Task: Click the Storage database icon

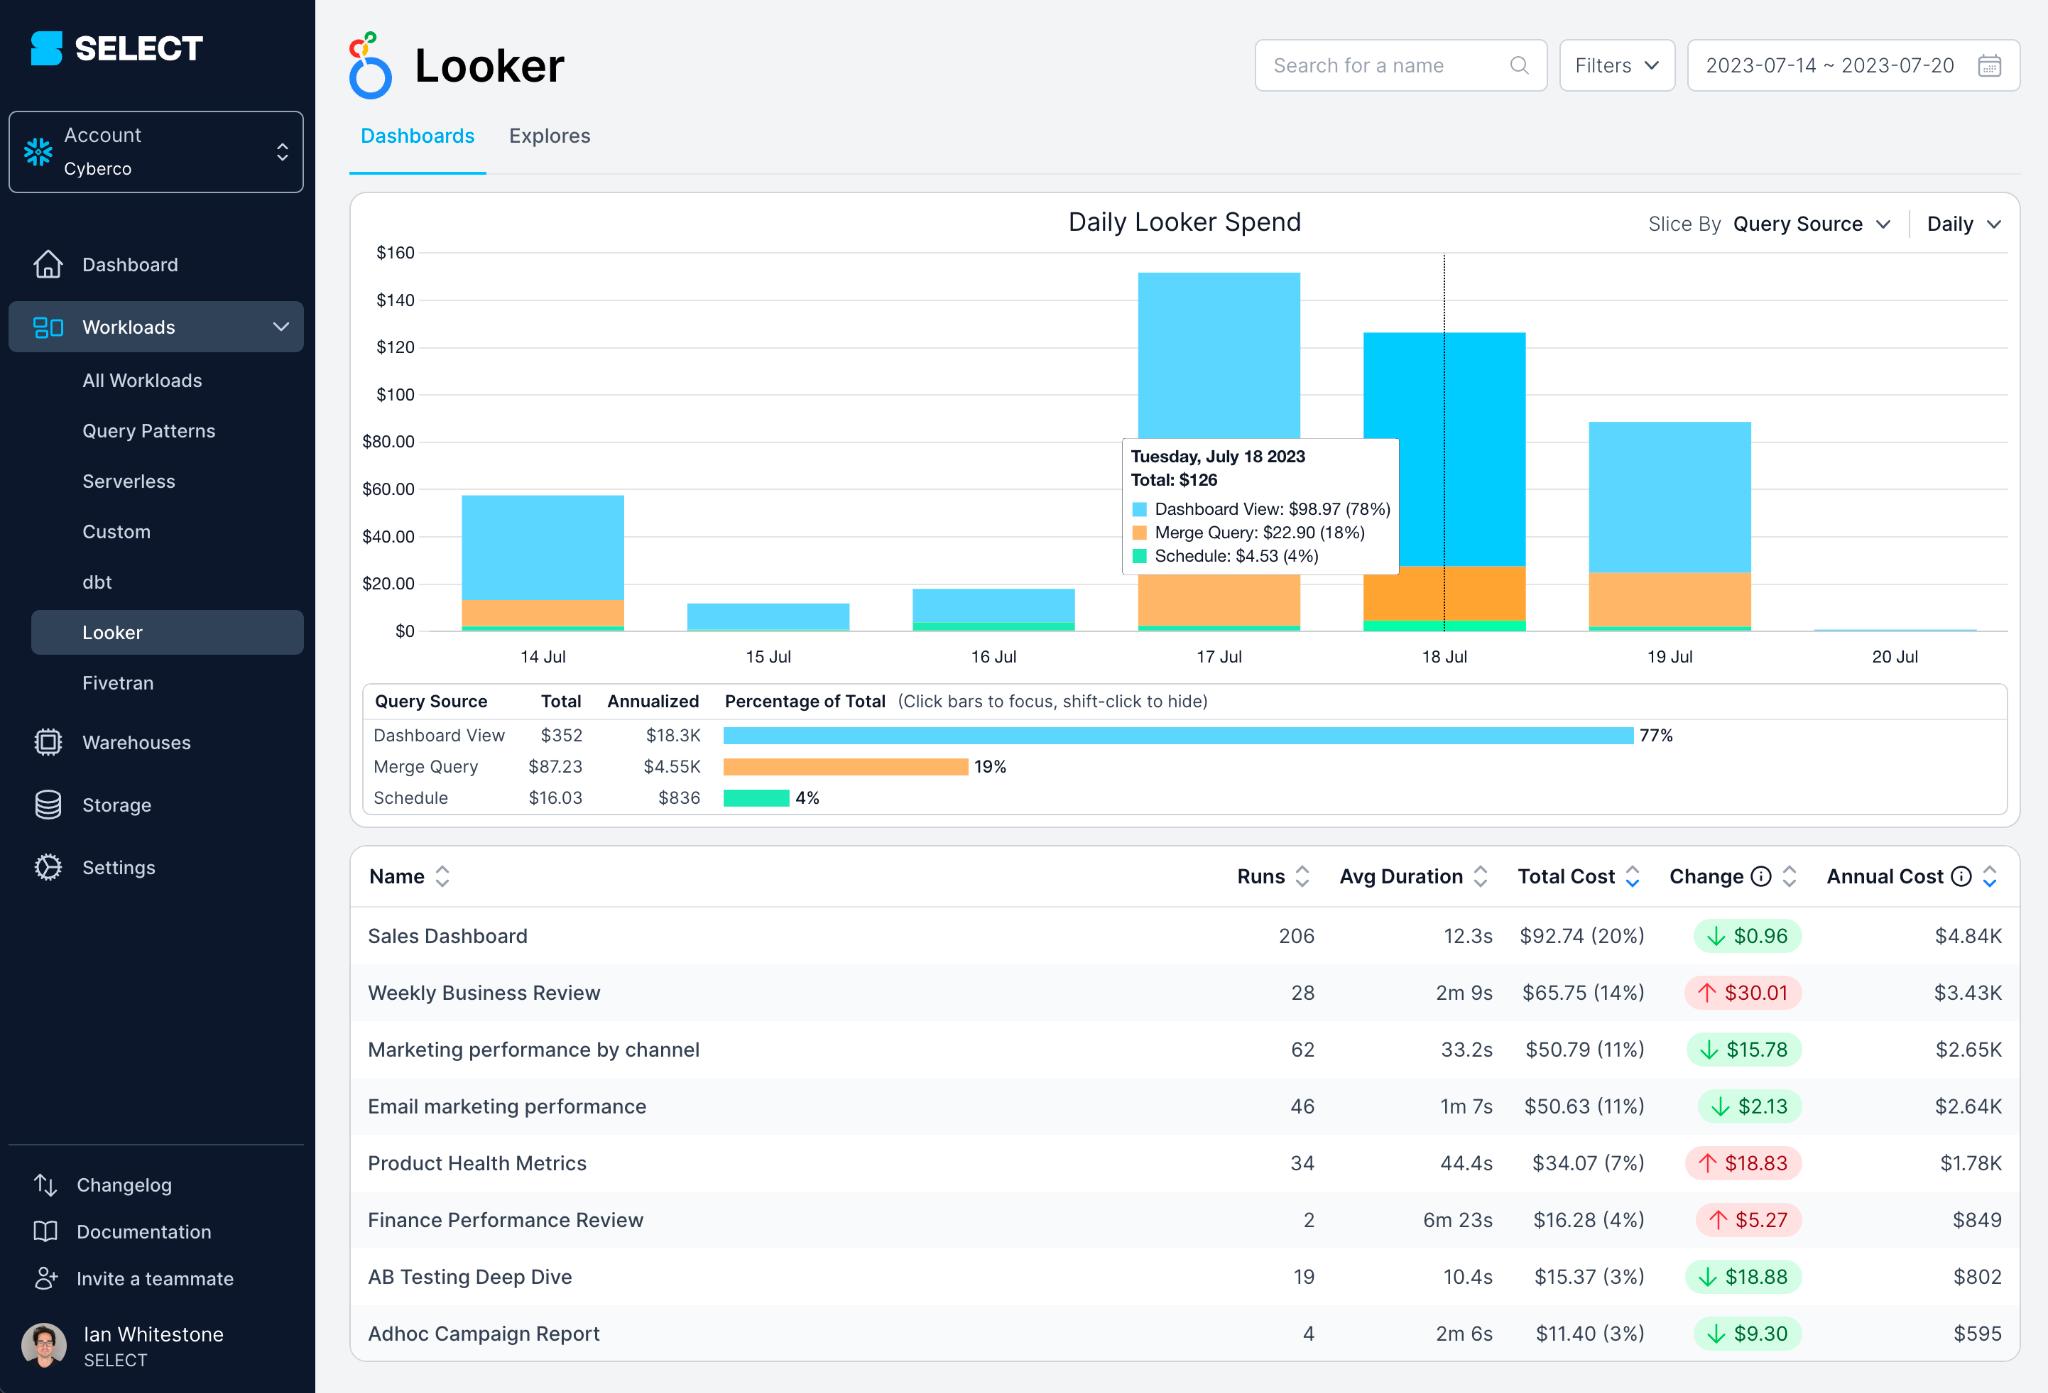Action: pyautogui.click(x=48, y=805)
